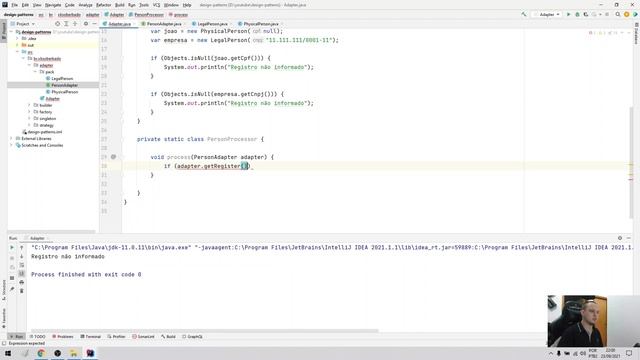
Task: Hide the Project panel with minus icon
Action: (x=94, y=24)
